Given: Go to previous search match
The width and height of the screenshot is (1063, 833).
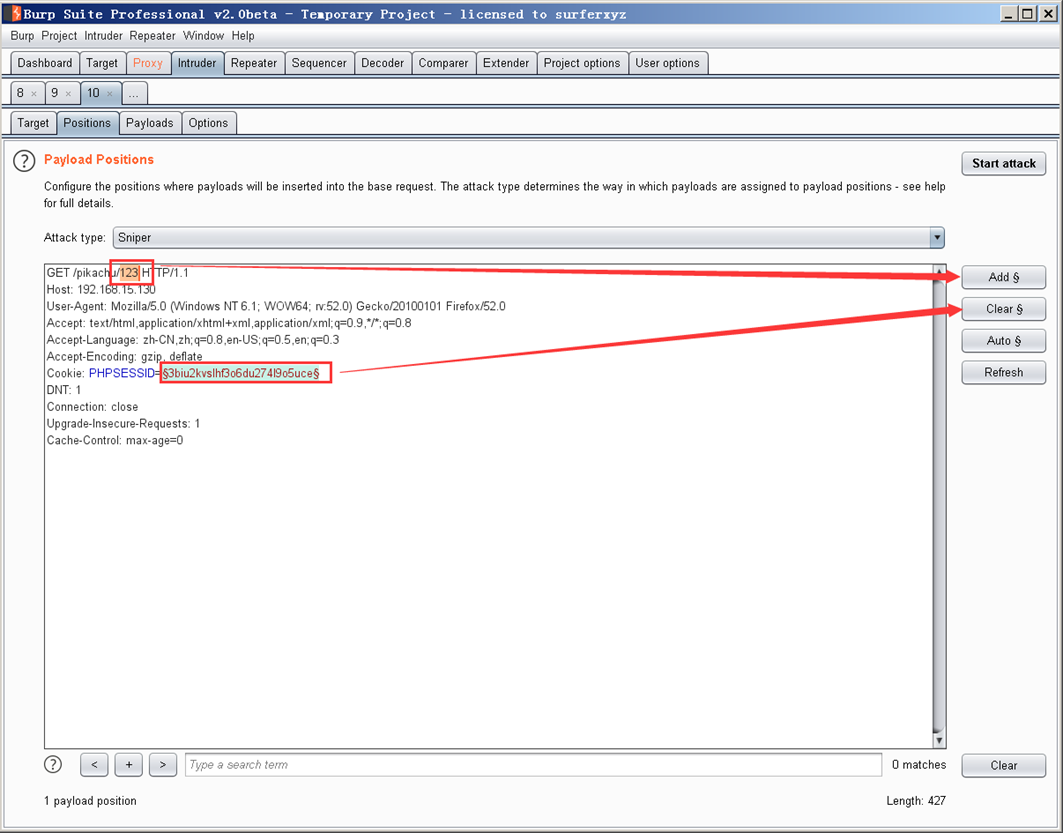Looking at the screenshot, I should pyautogui.click(x=94, y=765).
